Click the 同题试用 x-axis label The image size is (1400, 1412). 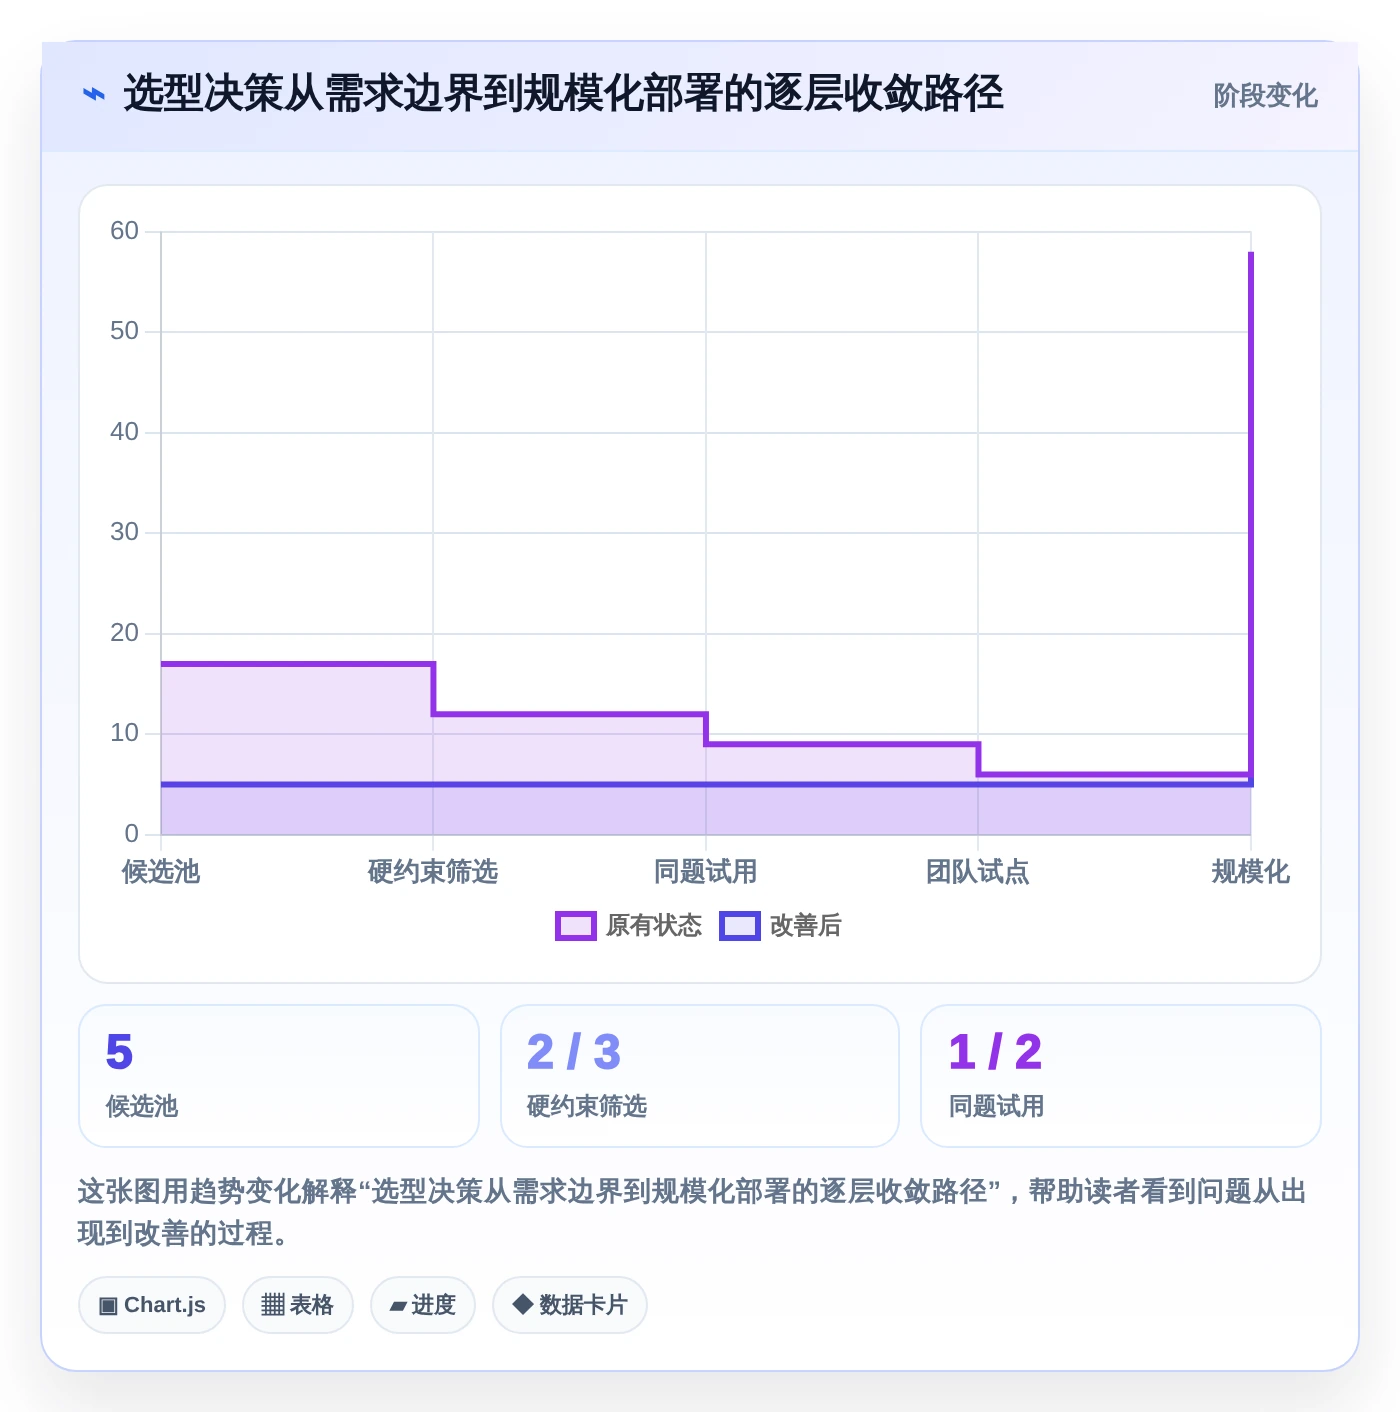tap(706, 872)
